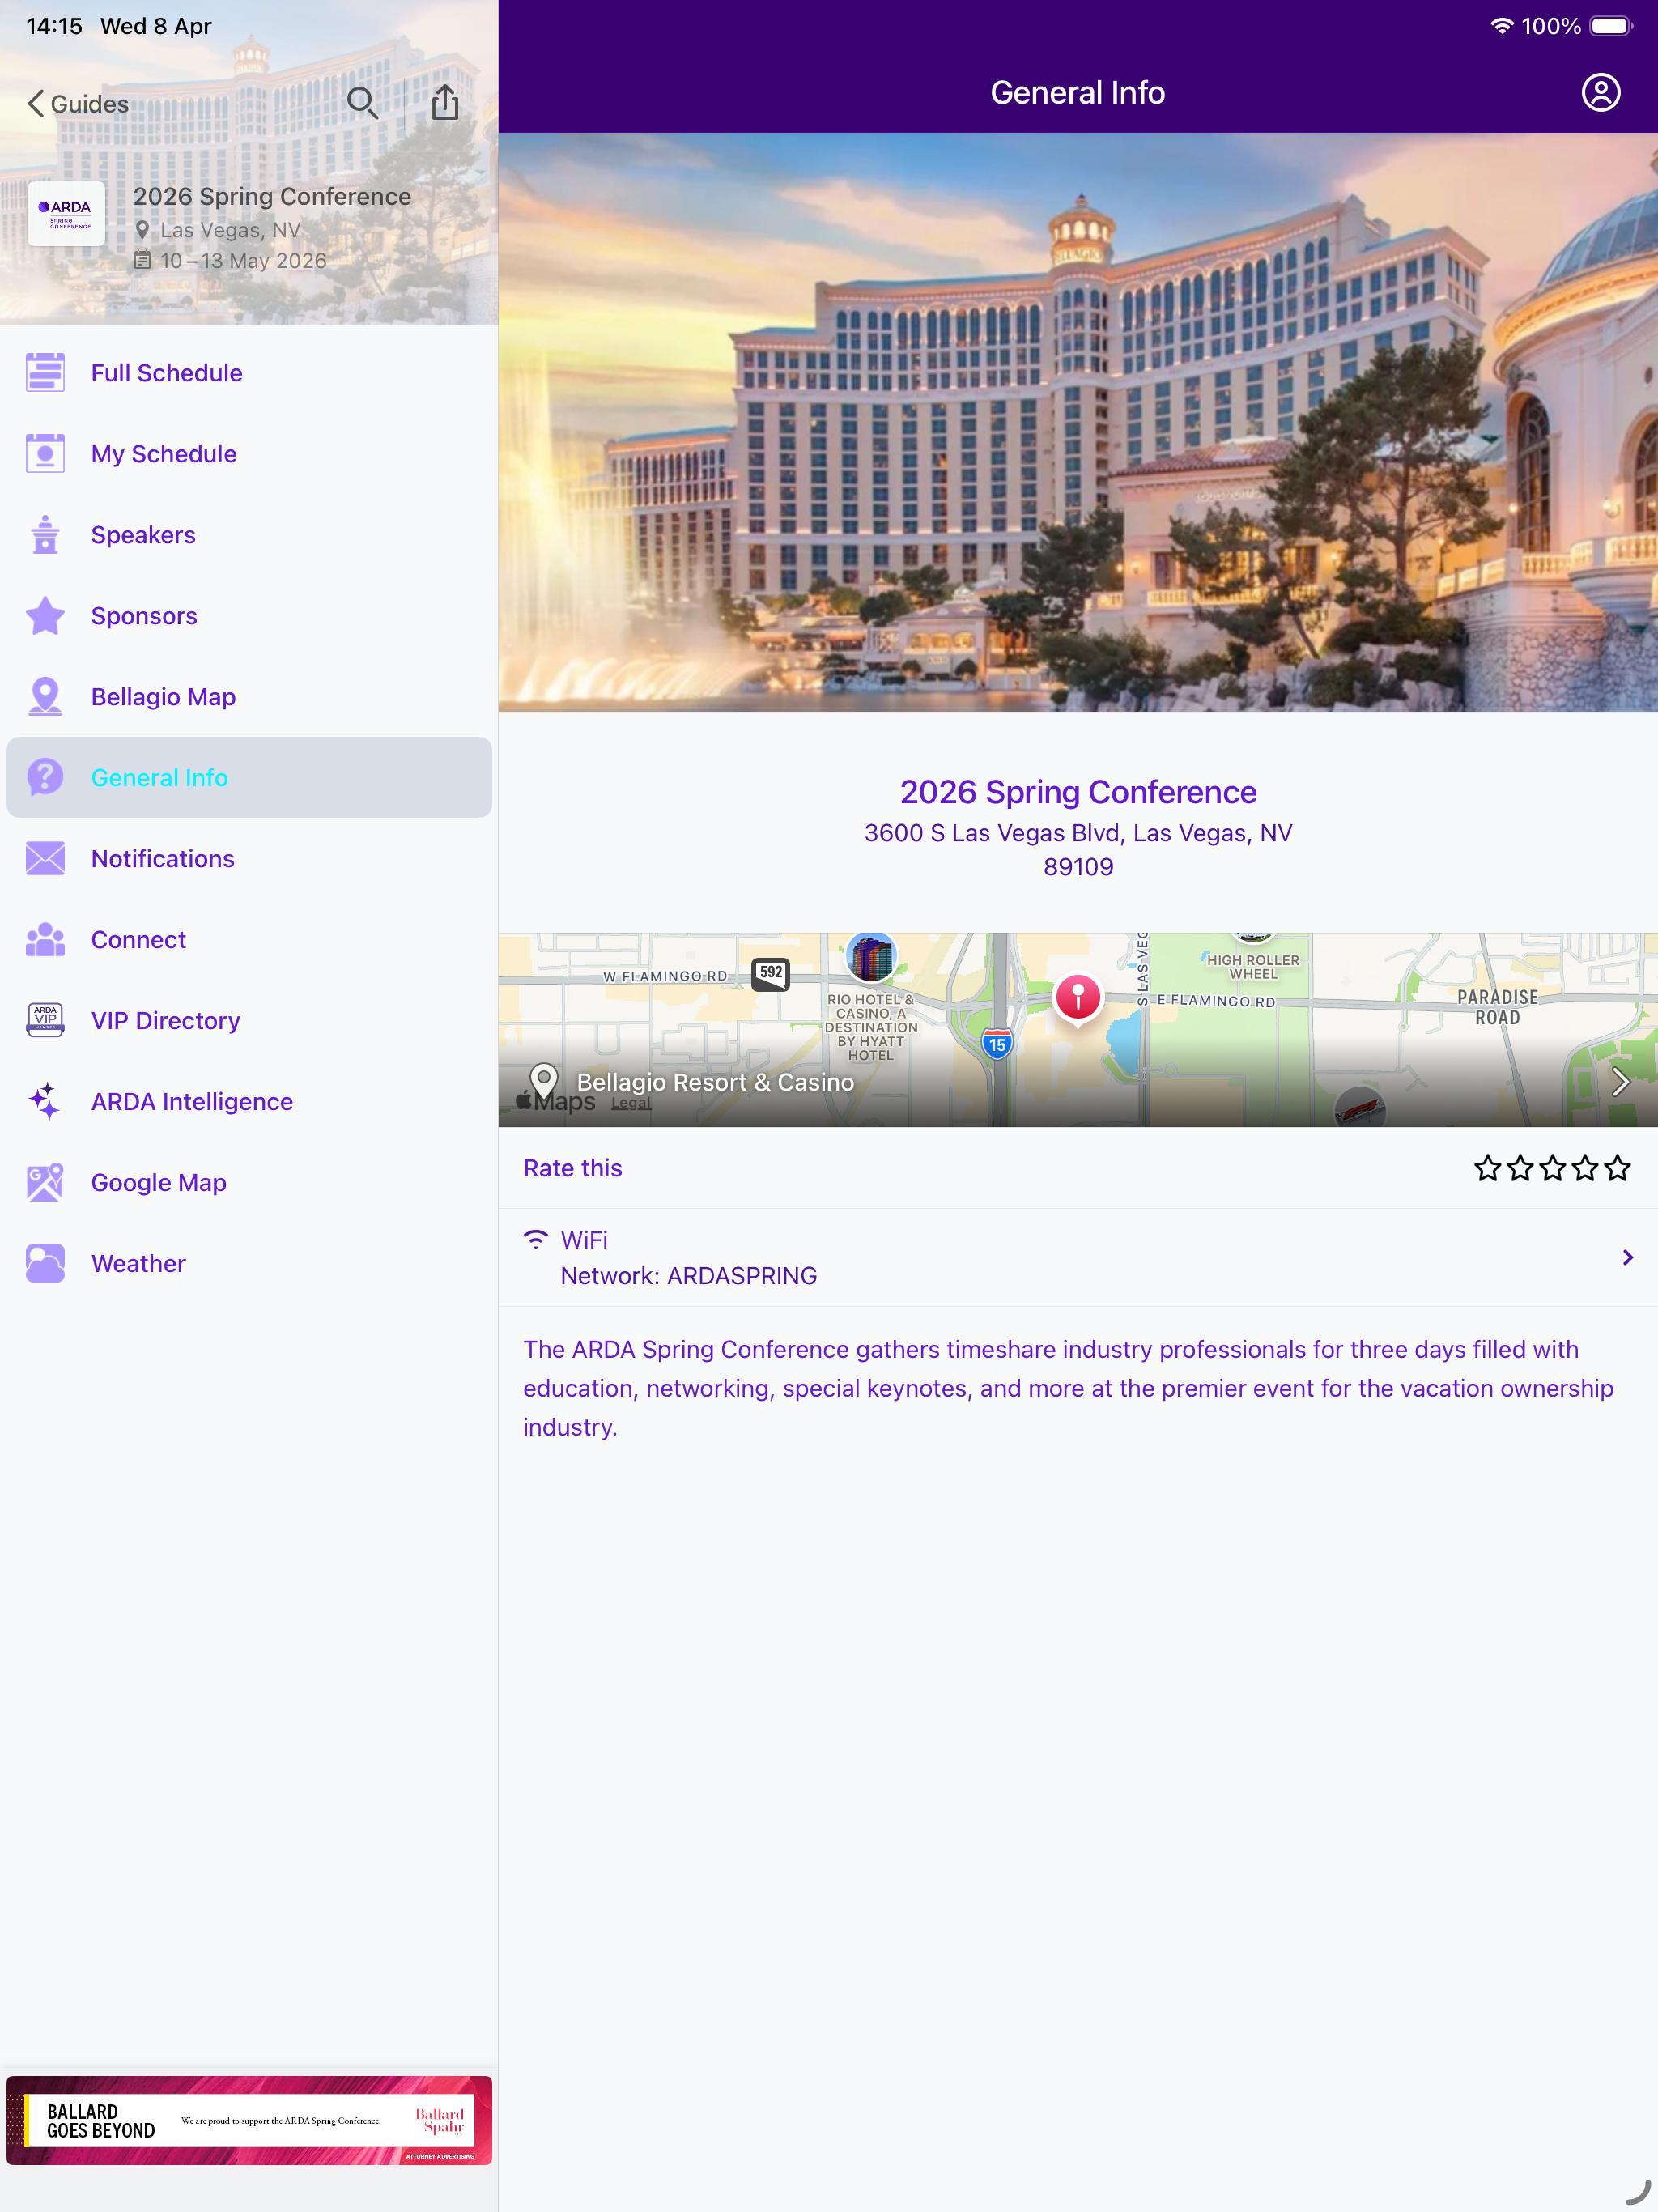
Task: Tap the Full Schedule calendar icon
Action: (x=45, y=372)
